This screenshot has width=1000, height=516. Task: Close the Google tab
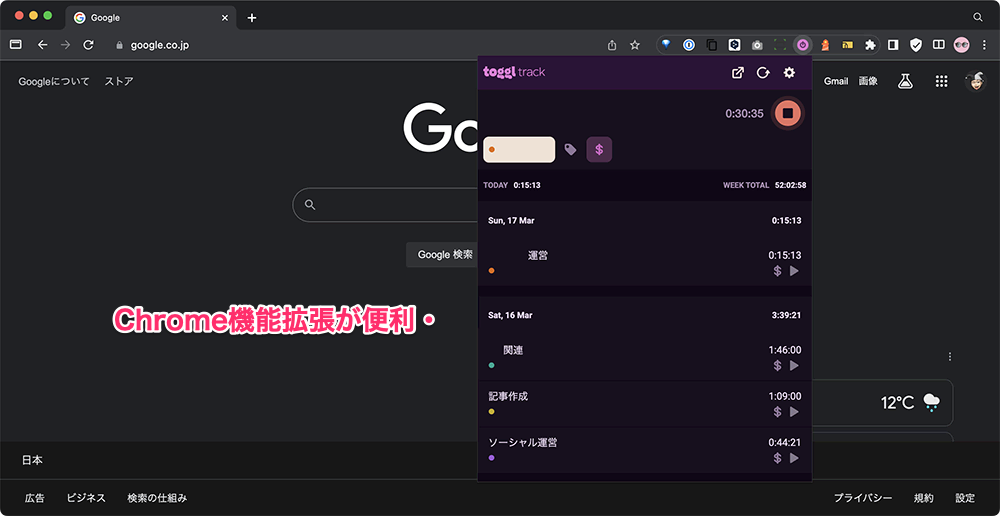coord(224,18)
